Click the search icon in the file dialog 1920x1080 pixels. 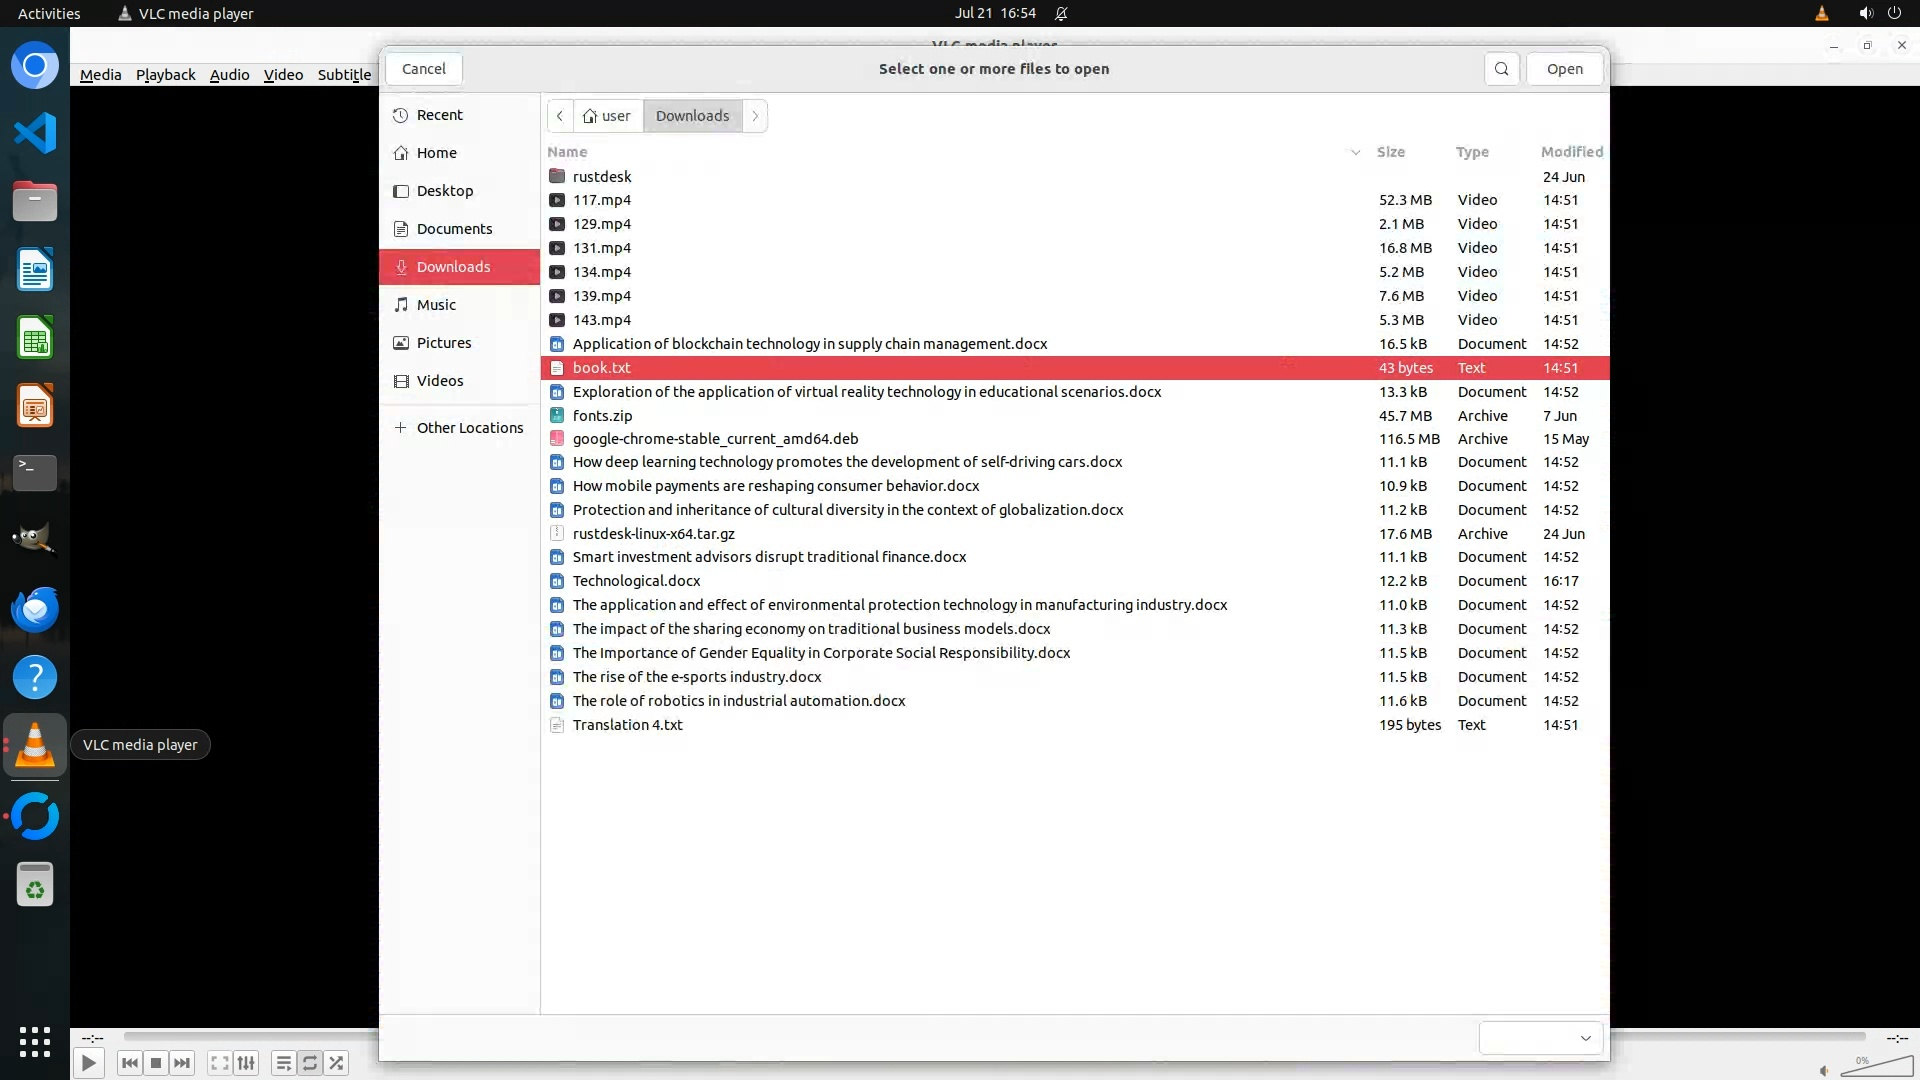click(1501, 69)
